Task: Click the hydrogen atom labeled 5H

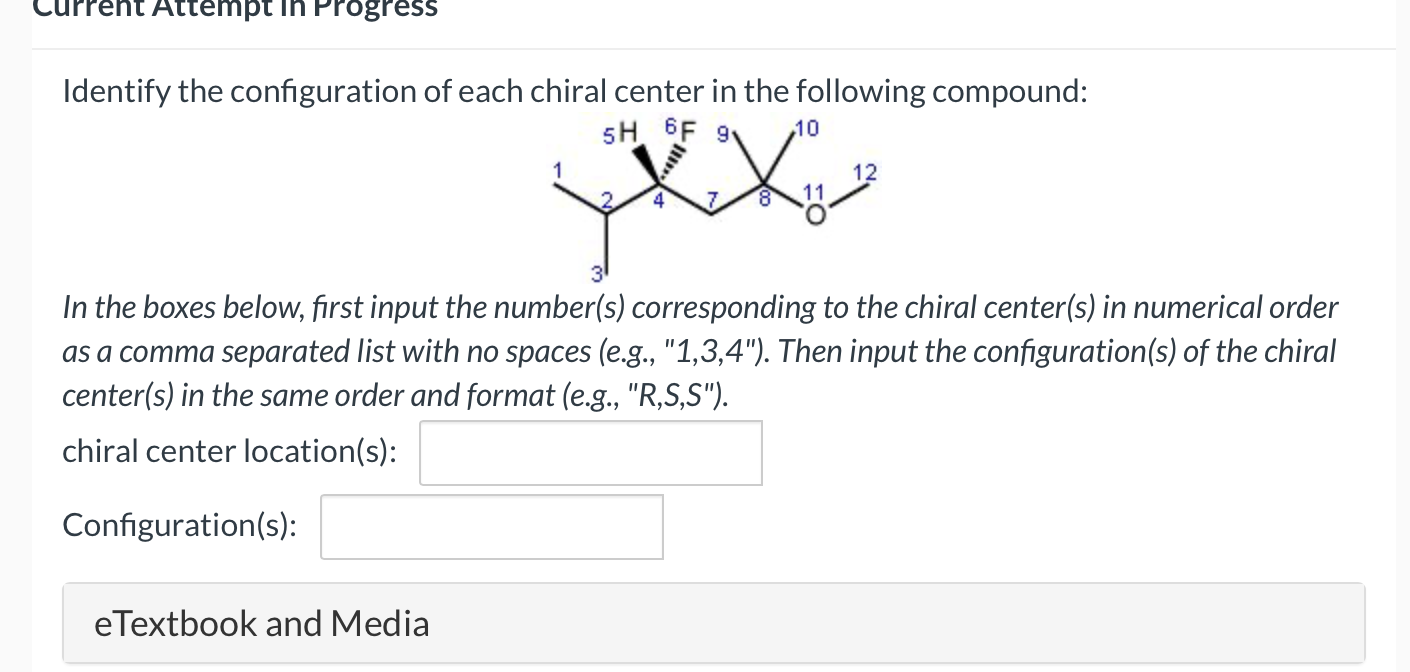Action: (629, 133)
